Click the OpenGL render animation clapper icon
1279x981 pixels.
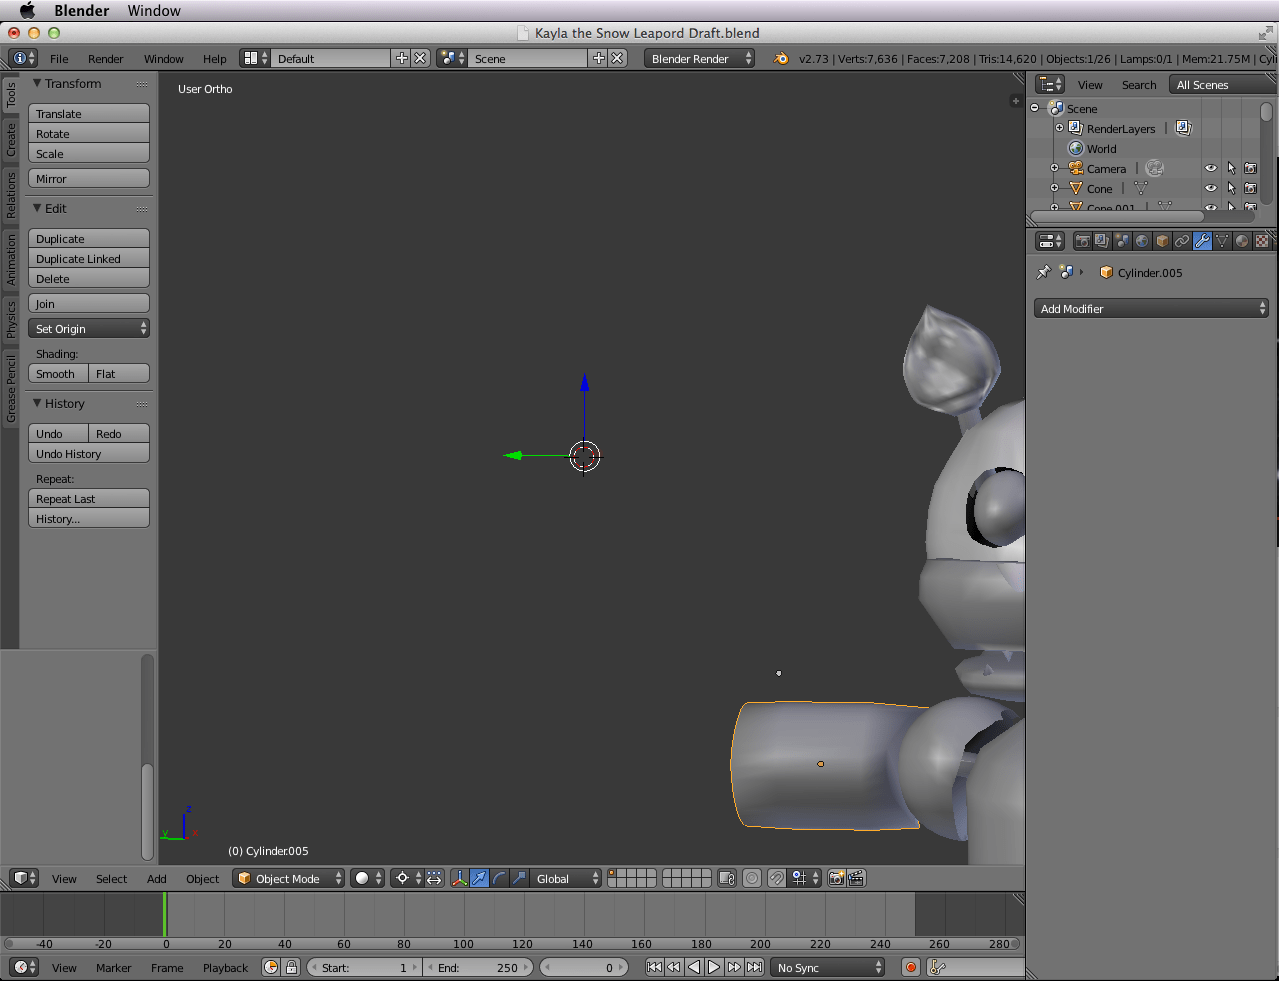pos(856,878)
